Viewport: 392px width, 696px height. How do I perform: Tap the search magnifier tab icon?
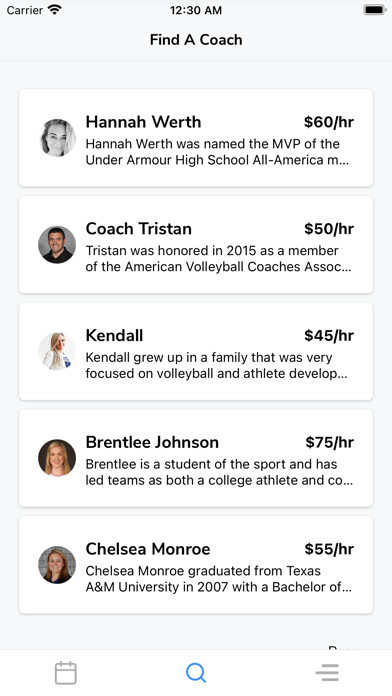(196, 672)
